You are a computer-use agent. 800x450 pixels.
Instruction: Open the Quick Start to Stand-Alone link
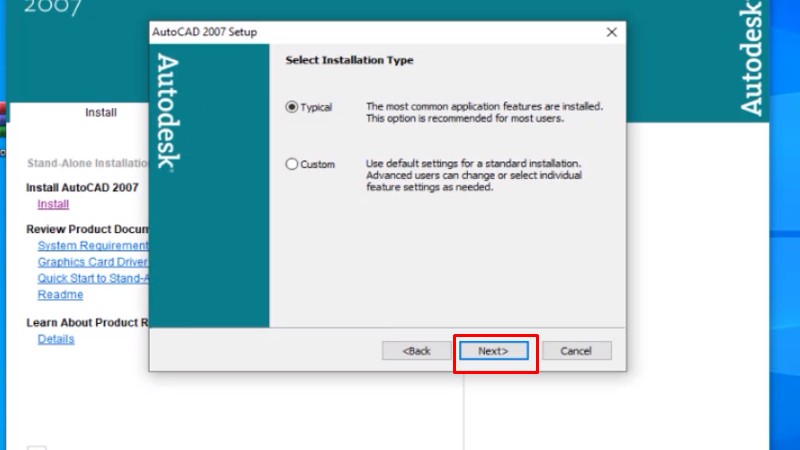point(92,279)
